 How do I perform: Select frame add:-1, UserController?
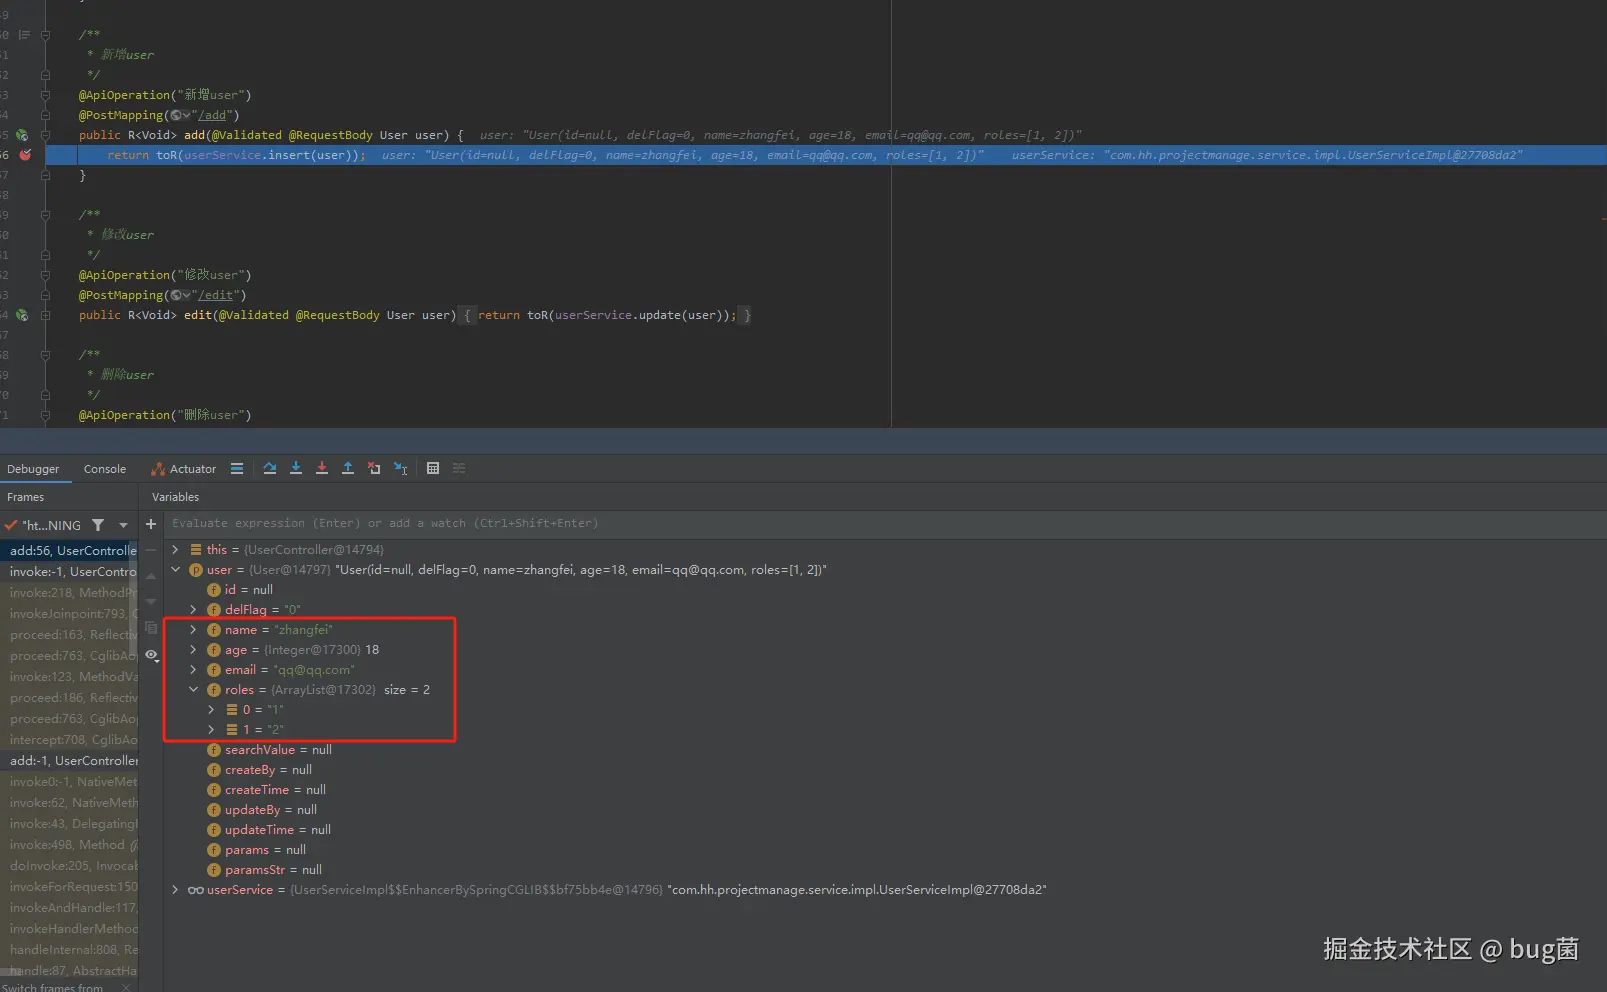pyautogui.click(x=69, y=761)
